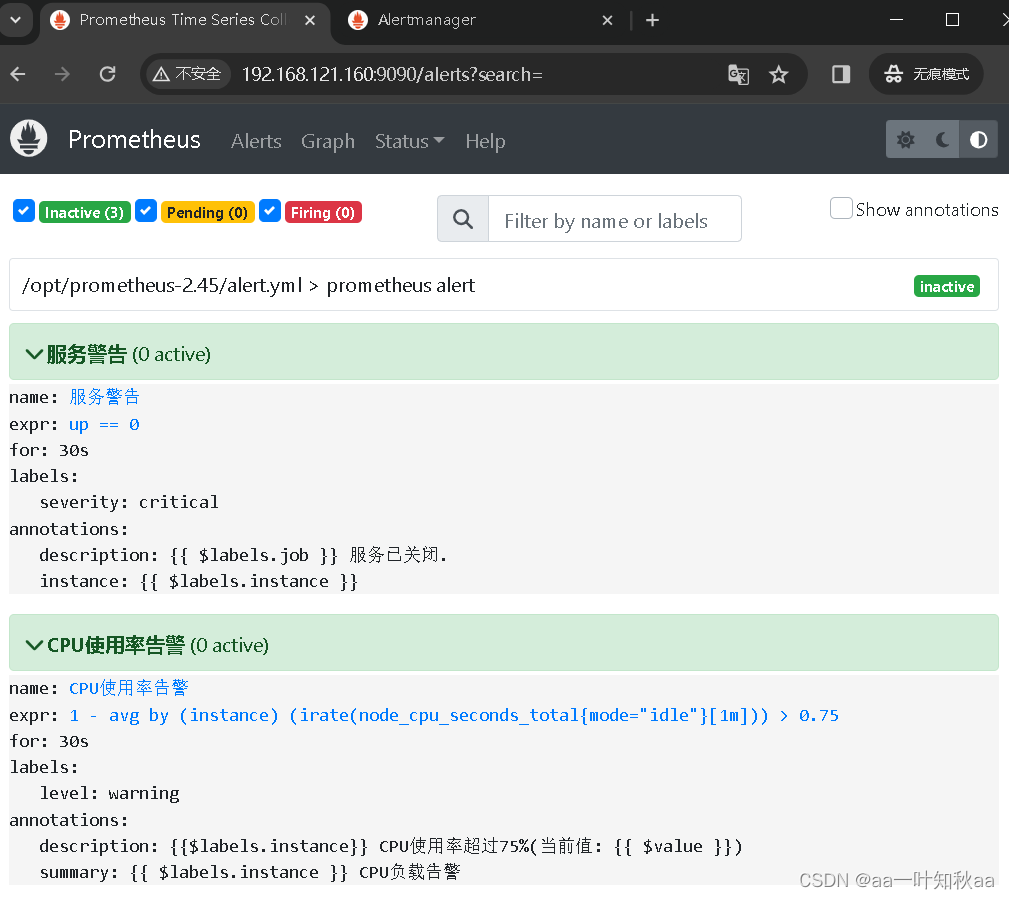Toggle the Inactive (3) checkbox
Viewport: 1009px width, 899px height.
tap(24, 211)
